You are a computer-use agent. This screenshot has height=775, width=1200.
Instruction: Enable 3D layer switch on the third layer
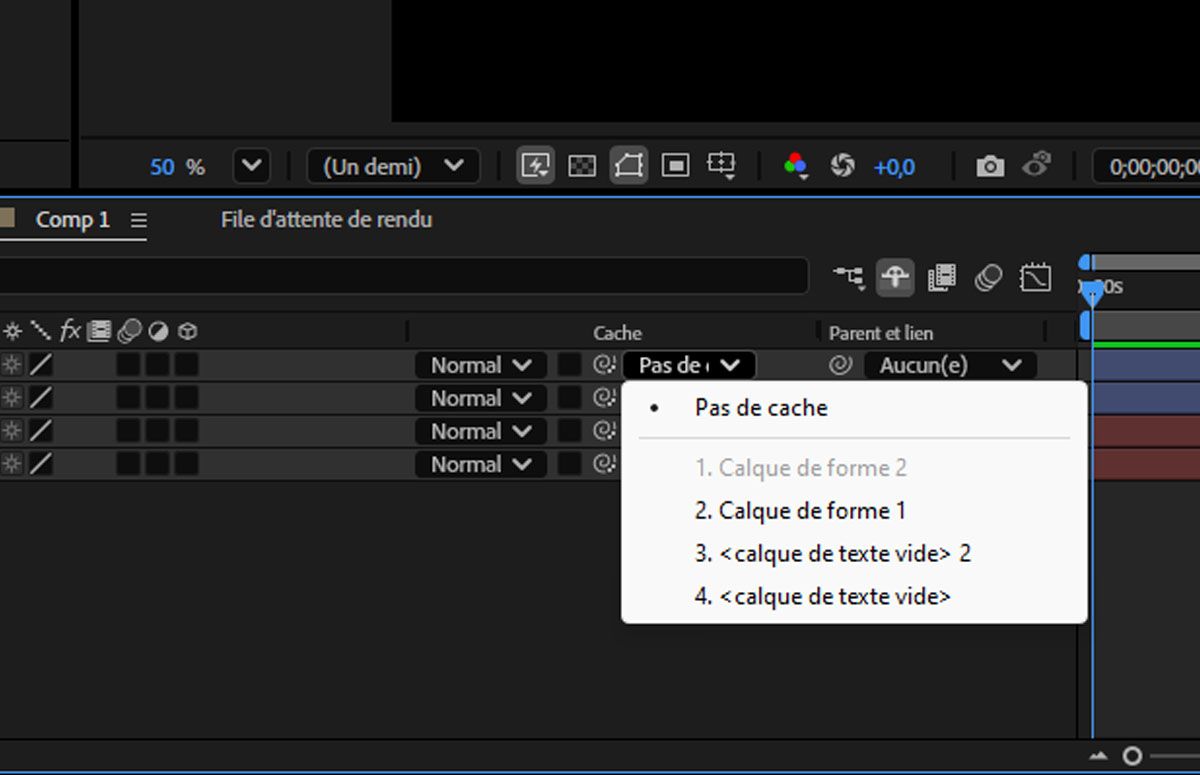187,431
